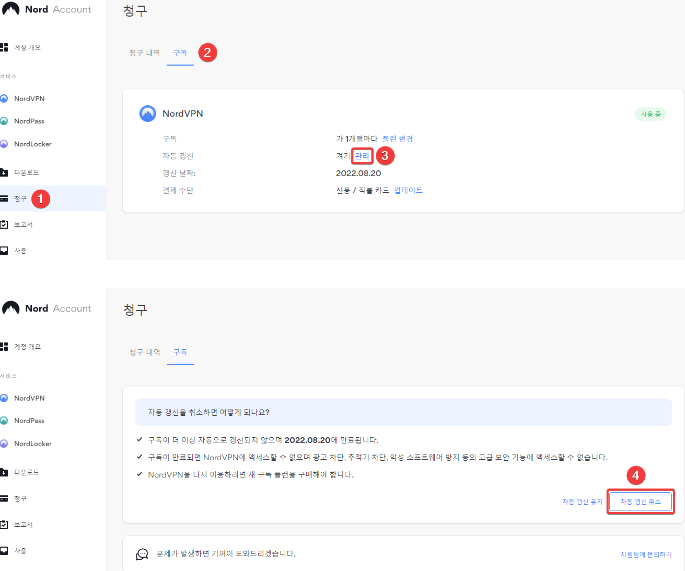Click 자동 갱신 유지 to keep auto-renewal
The height and width of the screenshot is (571, 685).
pos(582,502)
